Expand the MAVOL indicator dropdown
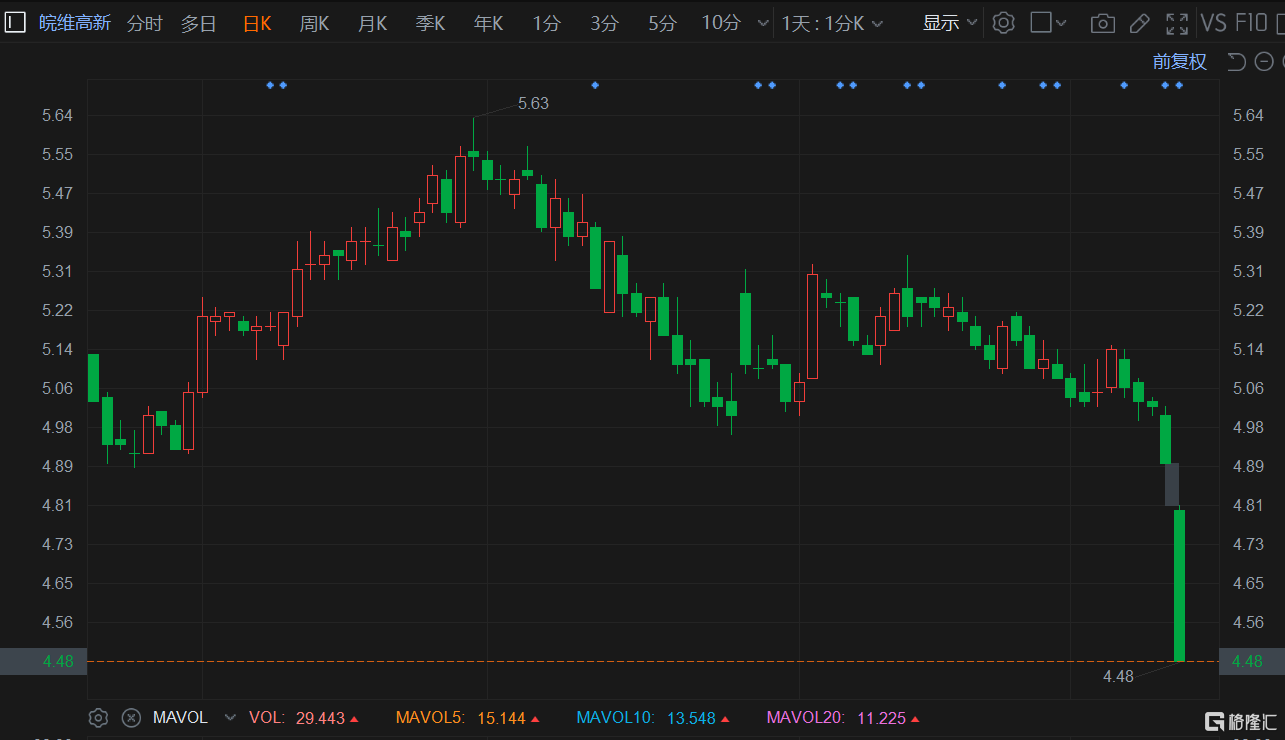1285x740 pixels. click(x=230, y=717)
